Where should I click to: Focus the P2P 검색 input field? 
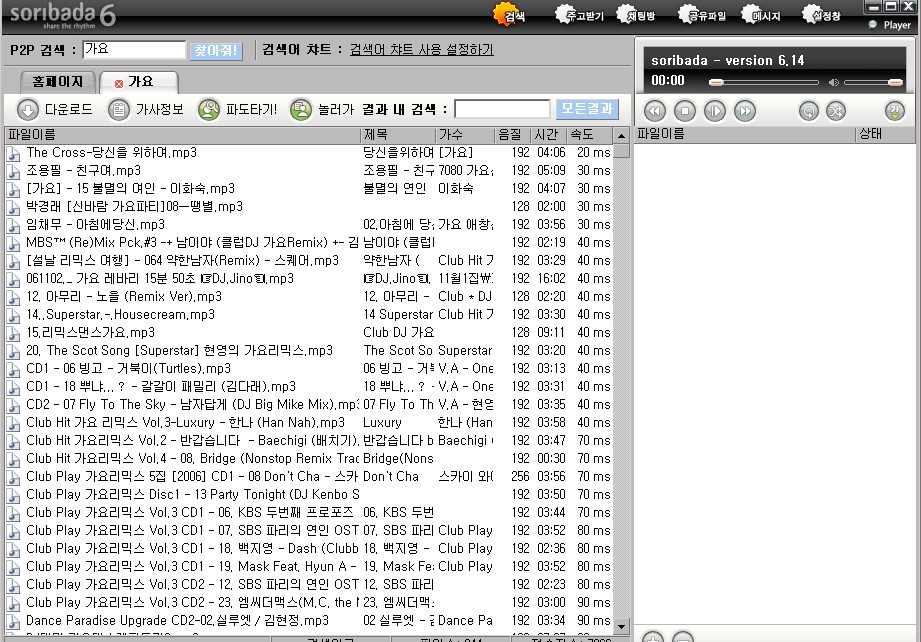pyautogui.click(x=134, y=49)
